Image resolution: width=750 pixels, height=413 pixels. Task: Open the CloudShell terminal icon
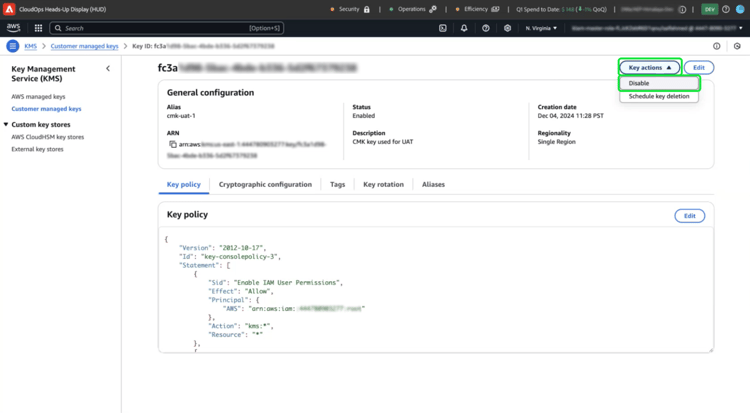tap(443, 28)
